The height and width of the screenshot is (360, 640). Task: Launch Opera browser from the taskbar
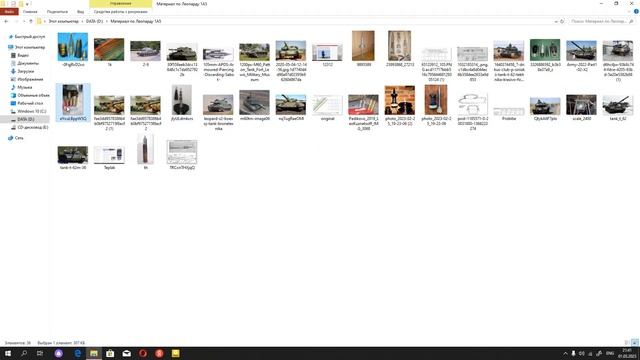(x=143, y=353)
